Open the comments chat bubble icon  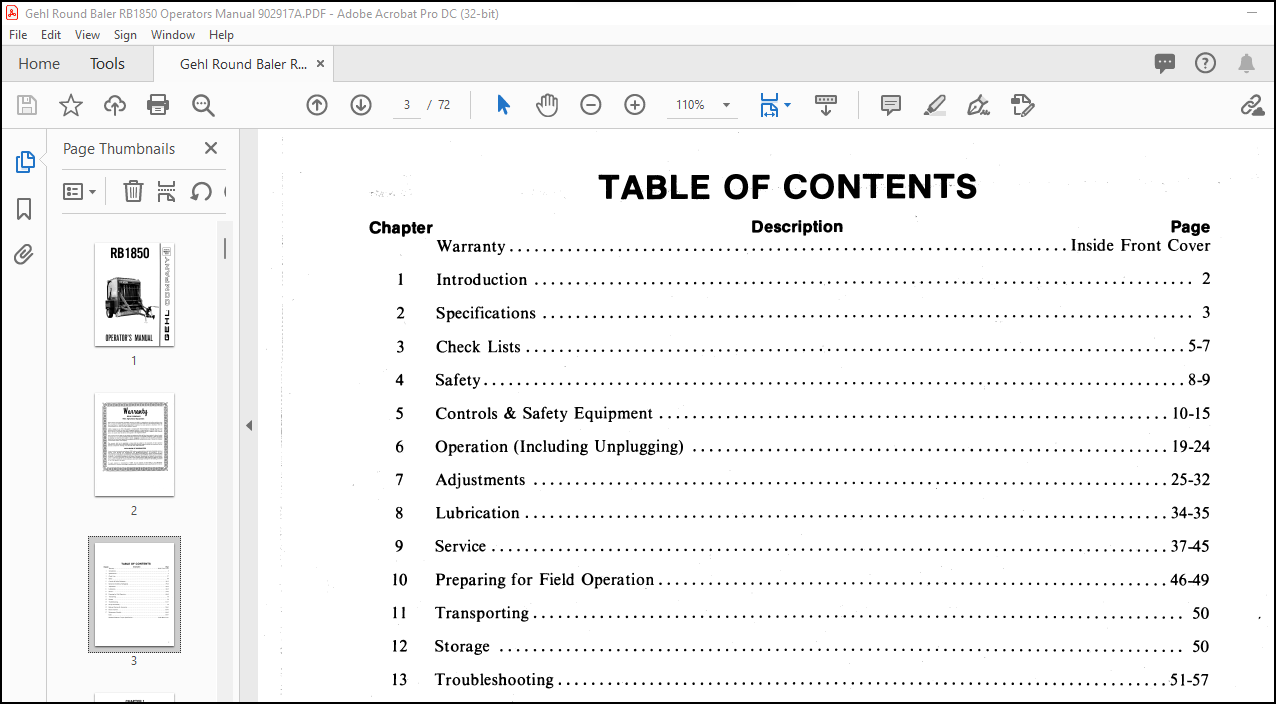point(1165,63)
